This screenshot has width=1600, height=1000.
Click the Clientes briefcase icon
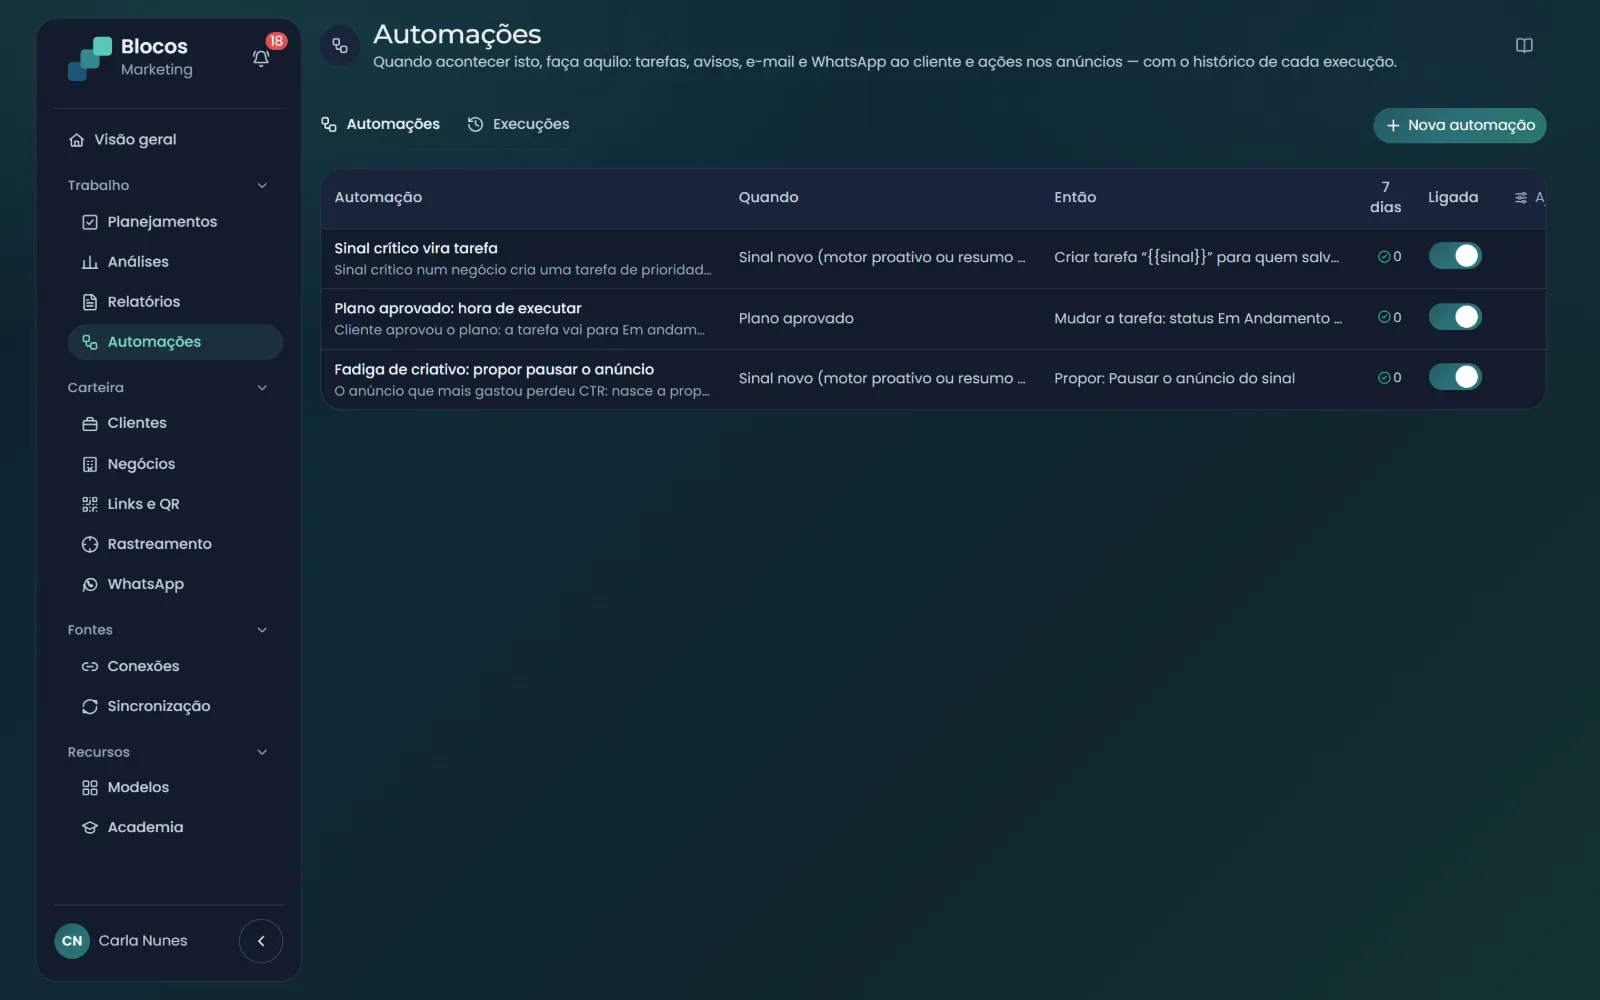[90, 423]
